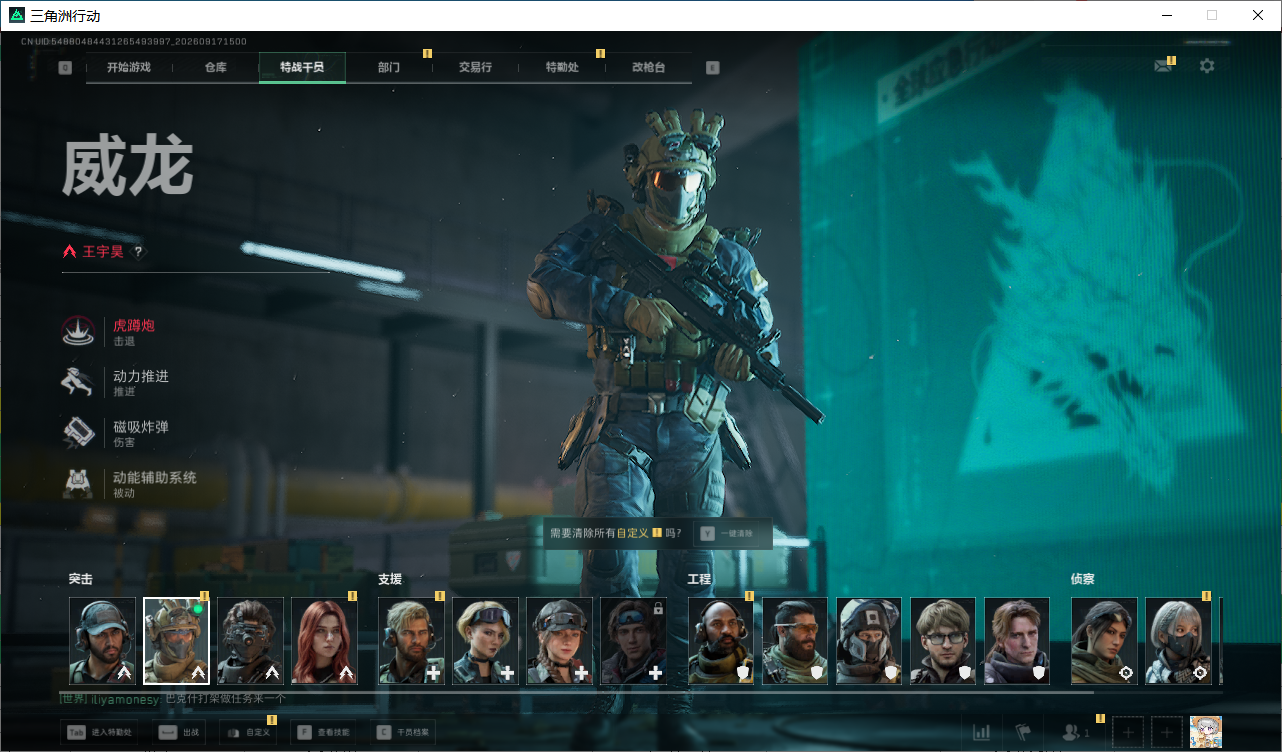Select the bearded operator wearing a cap in 突击
This screenshot has width=1282, height=752.
click(x=103, y=641)
